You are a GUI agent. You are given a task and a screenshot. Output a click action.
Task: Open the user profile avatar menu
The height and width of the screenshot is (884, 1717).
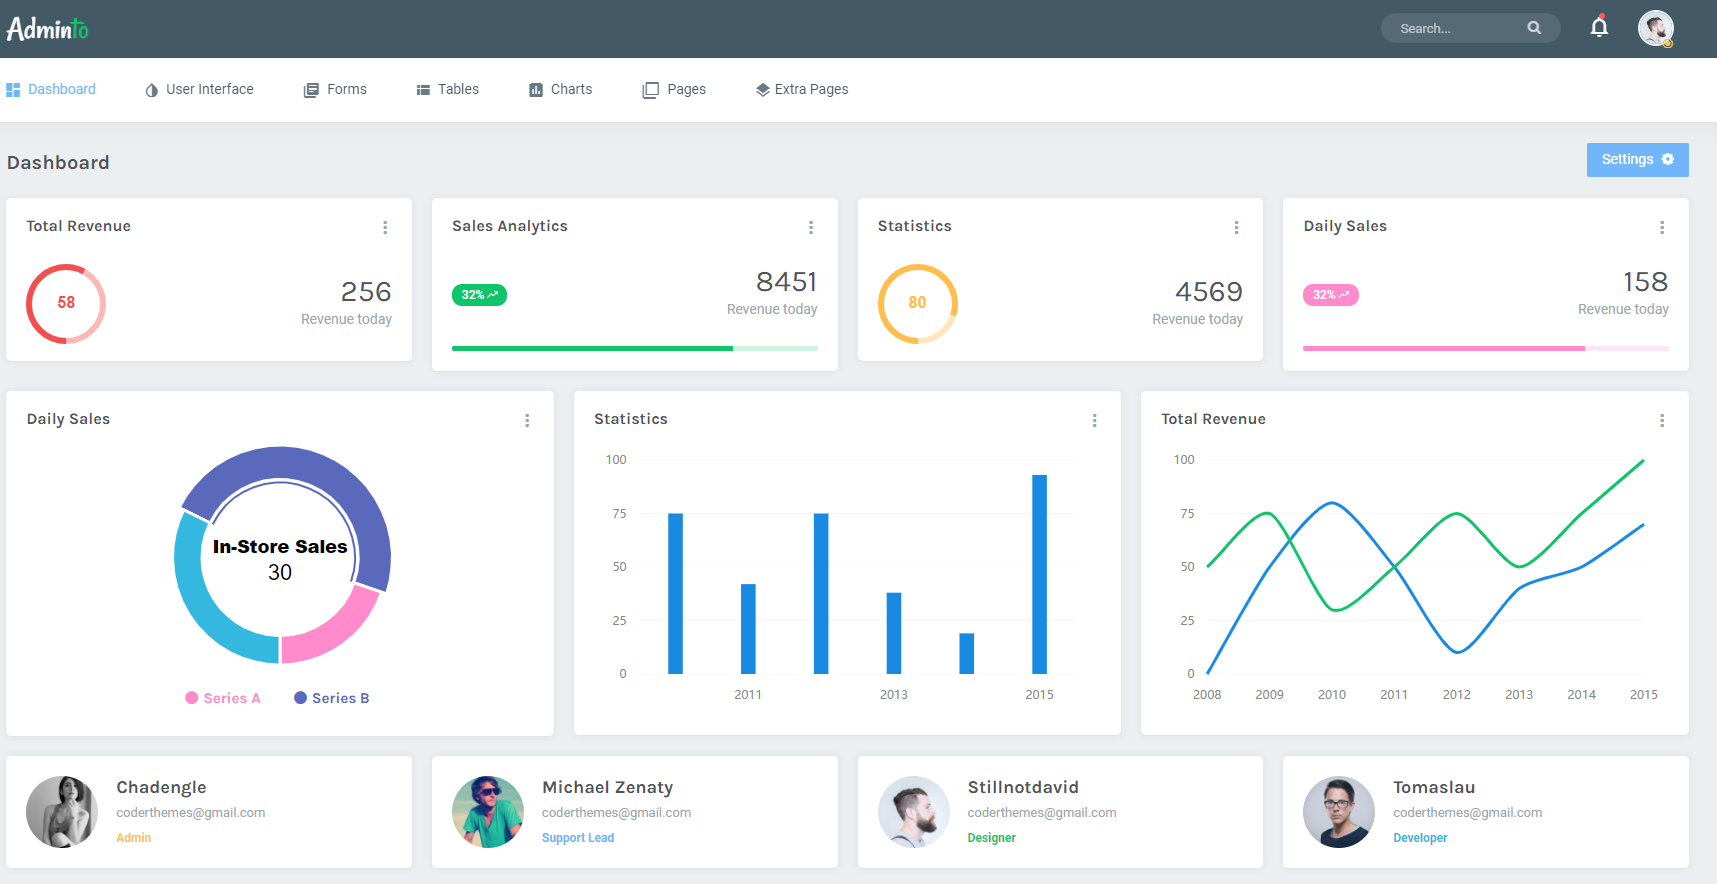(x=1655, y=28)
